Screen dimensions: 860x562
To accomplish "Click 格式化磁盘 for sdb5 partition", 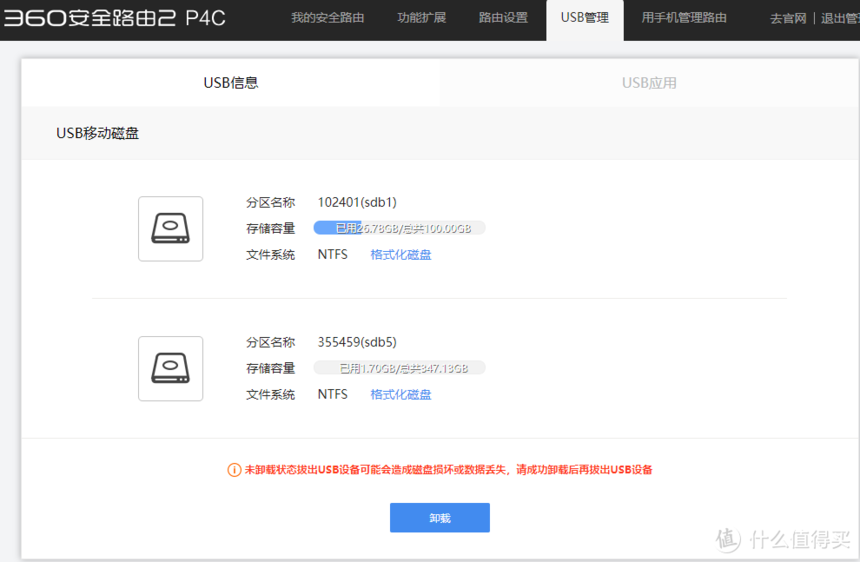I will [401, 394].
